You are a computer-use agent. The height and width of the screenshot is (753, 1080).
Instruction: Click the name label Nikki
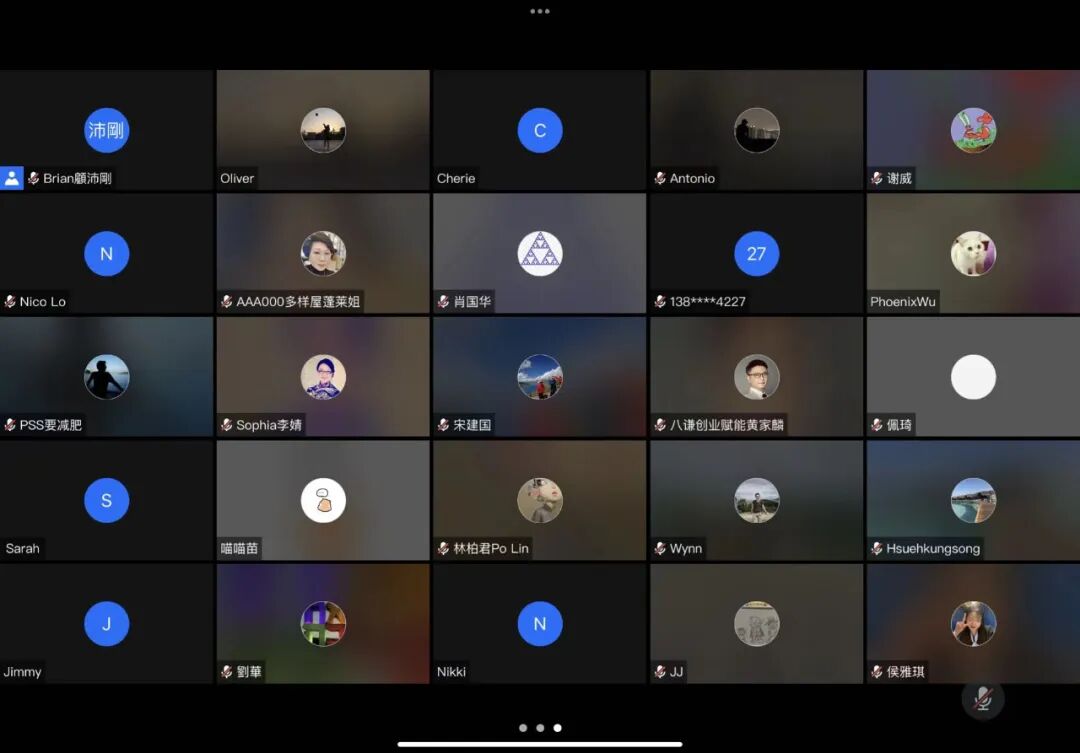coord(451,672)
